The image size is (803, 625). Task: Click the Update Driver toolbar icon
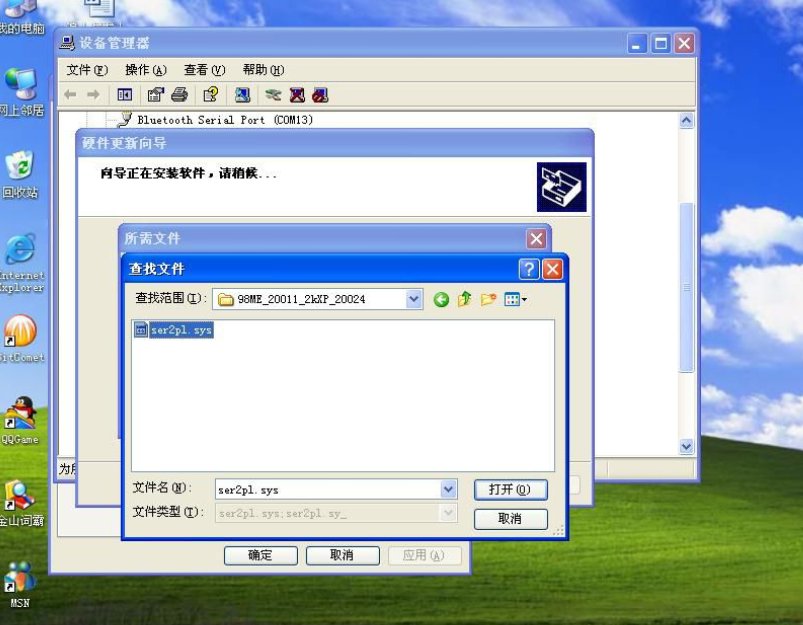tap(243, 95)
